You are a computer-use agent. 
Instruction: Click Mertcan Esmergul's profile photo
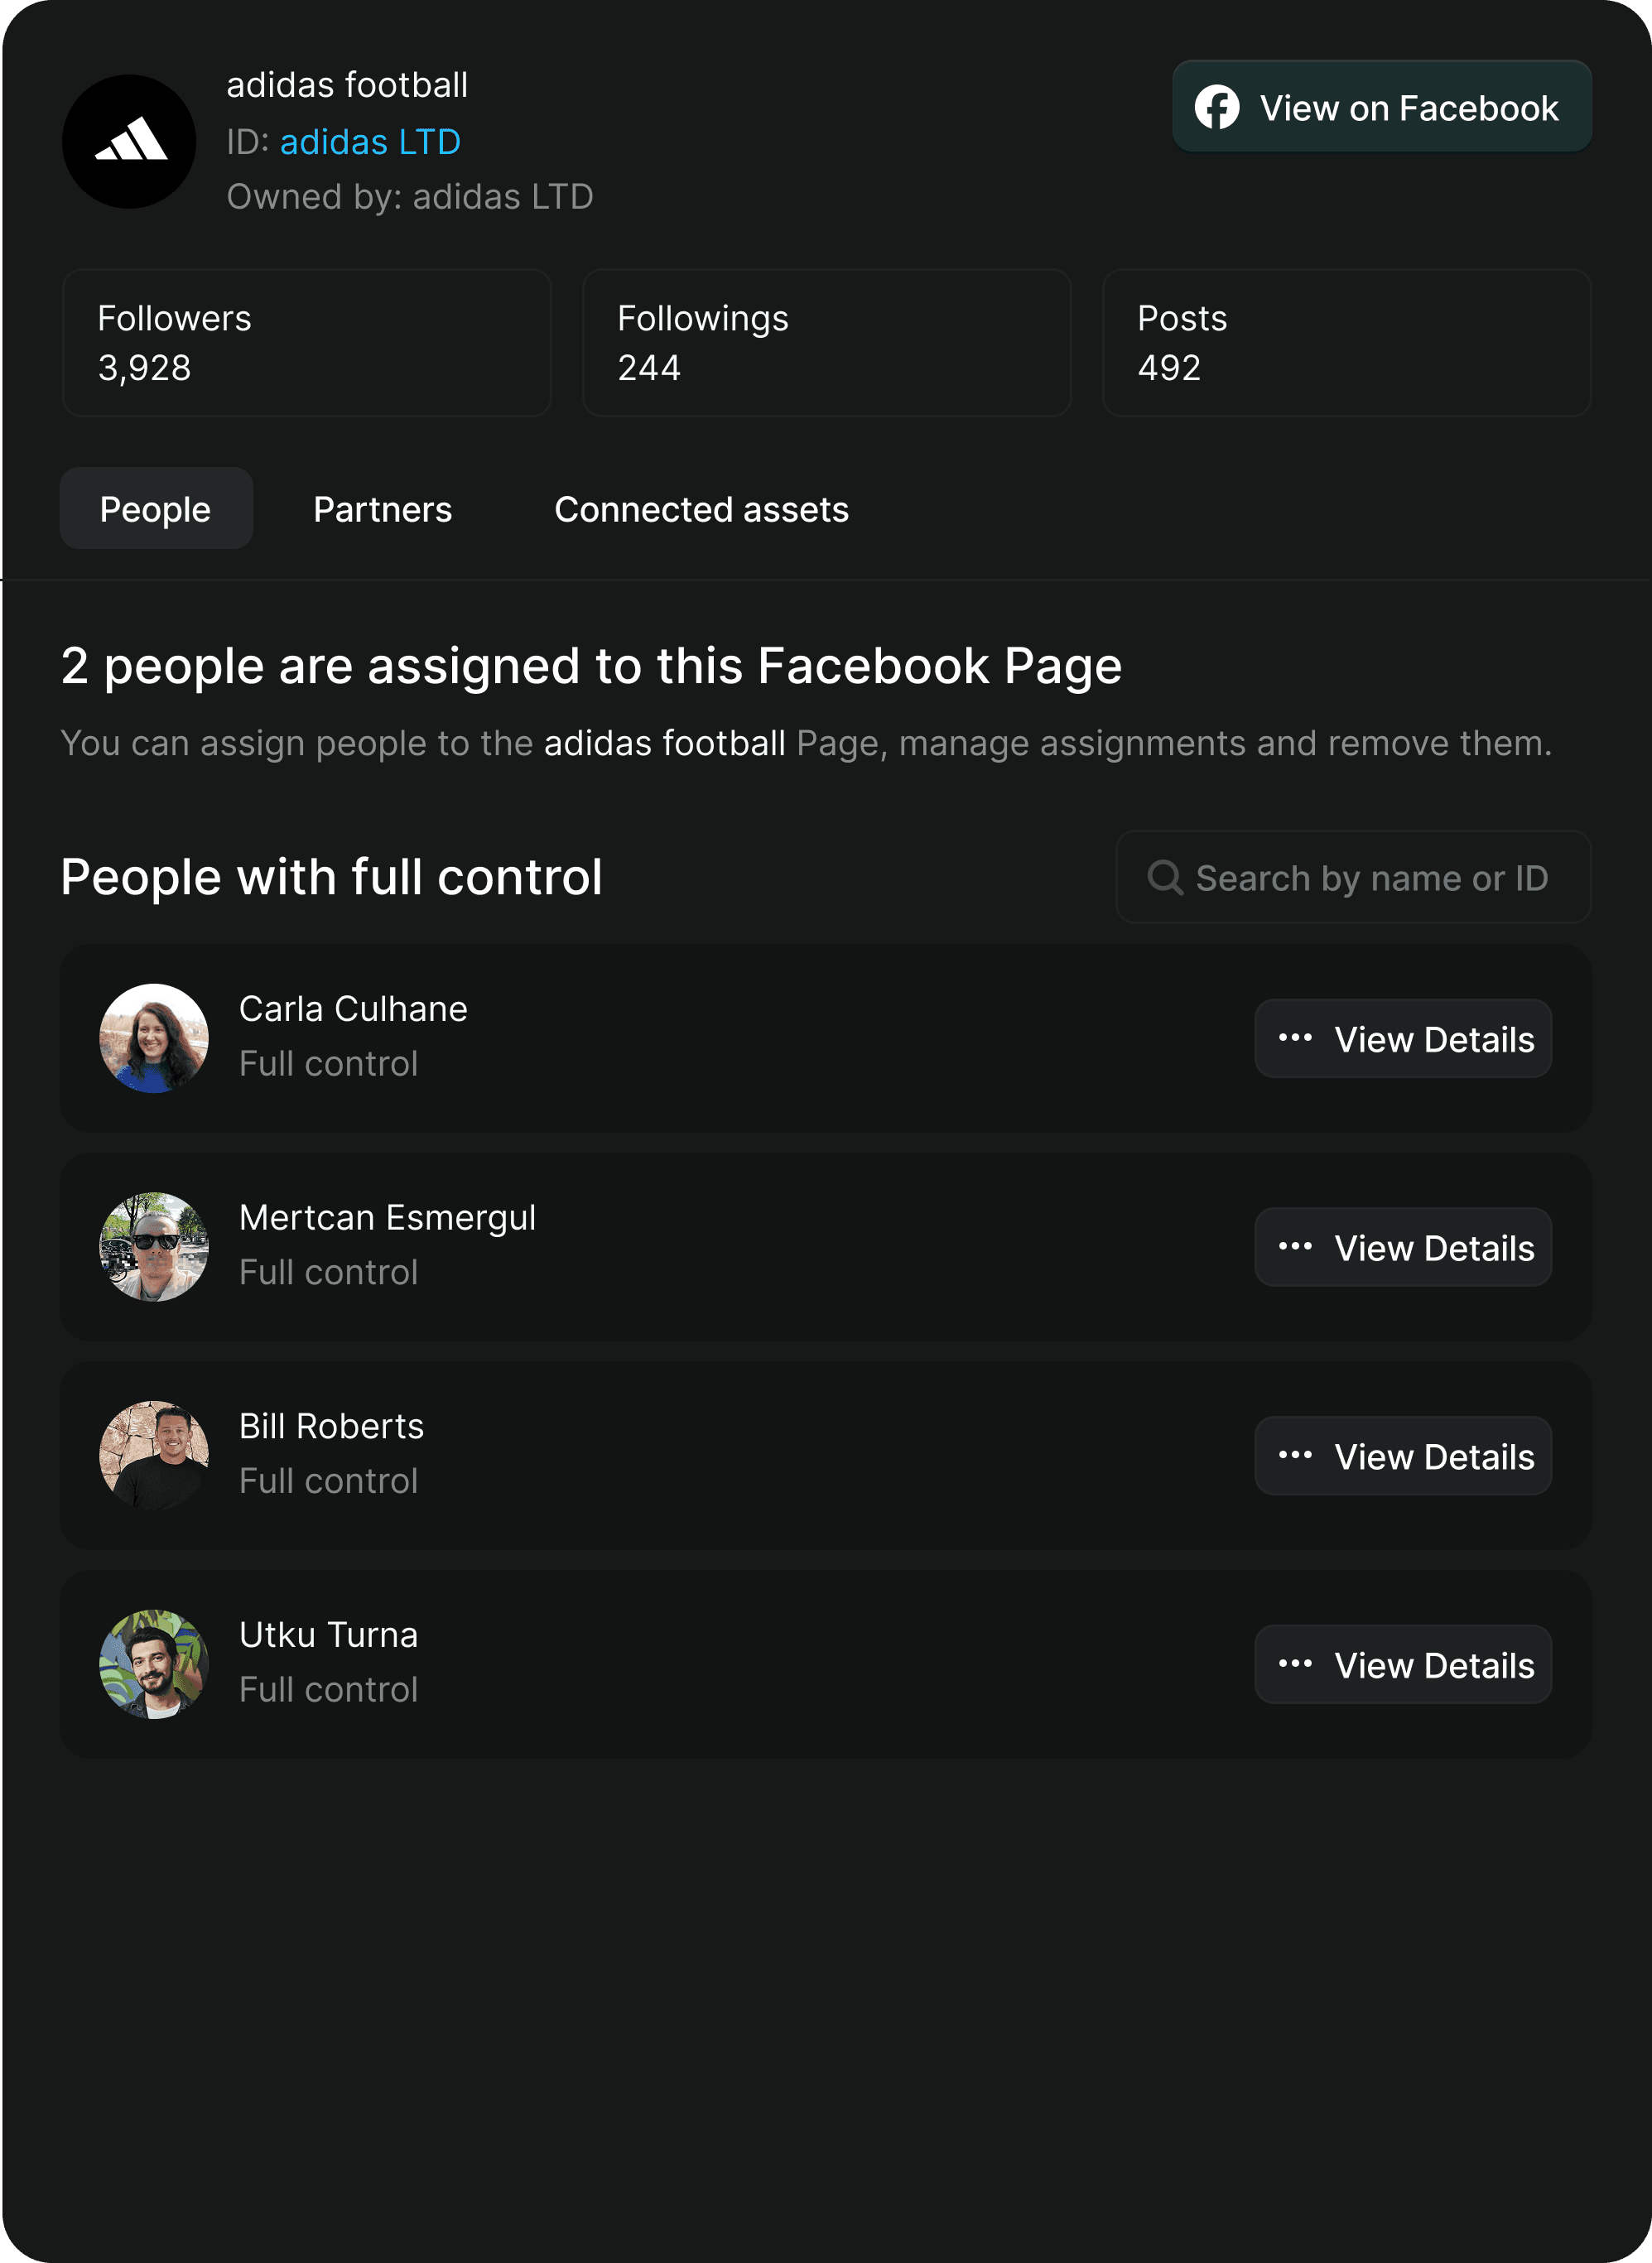click(154, 1246)
